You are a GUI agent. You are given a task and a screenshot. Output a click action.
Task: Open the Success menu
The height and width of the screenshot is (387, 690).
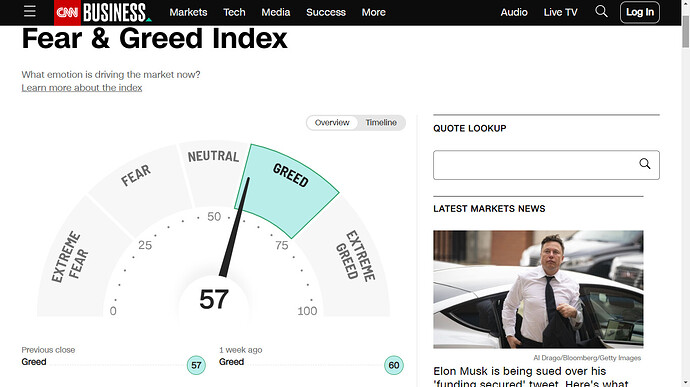(326, 12)
